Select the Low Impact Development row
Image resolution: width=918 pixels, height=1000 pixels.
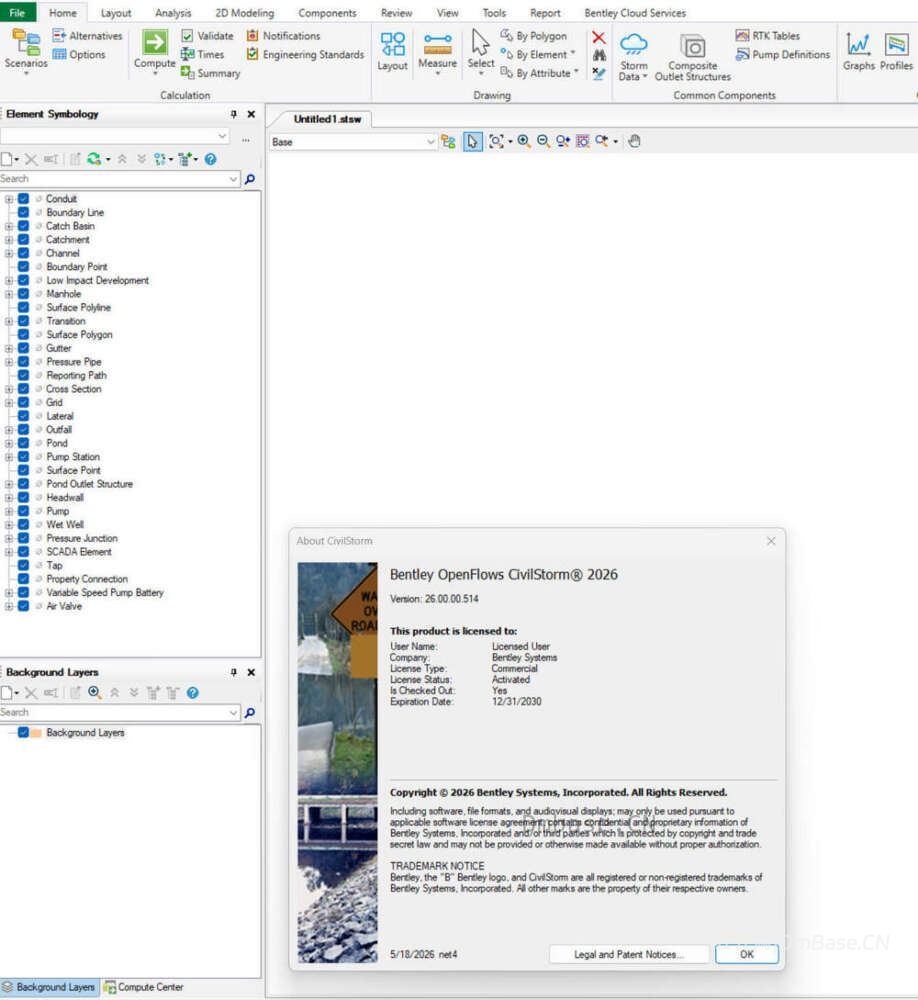[x=97, y=280]
